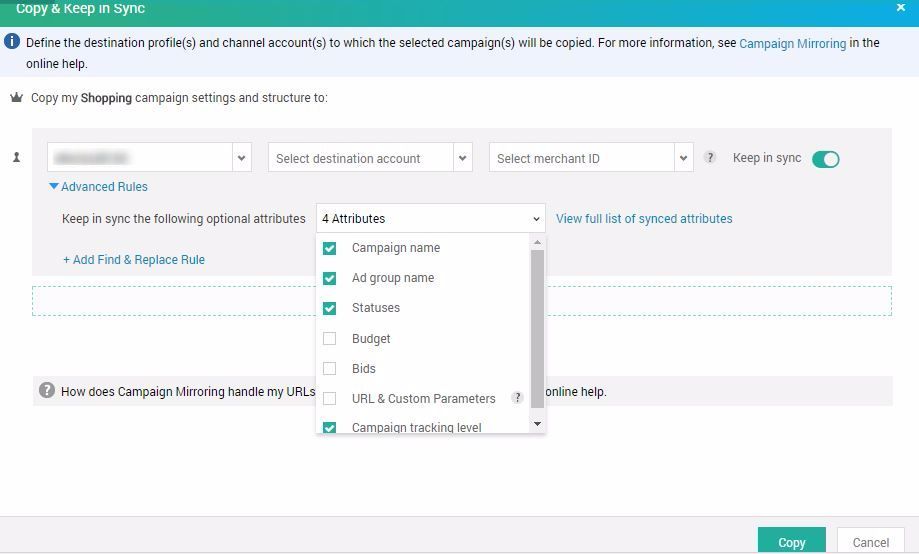Click attribute list scrollbar up arrow
This screenshot has width=919, height=554.
(537, 242)
